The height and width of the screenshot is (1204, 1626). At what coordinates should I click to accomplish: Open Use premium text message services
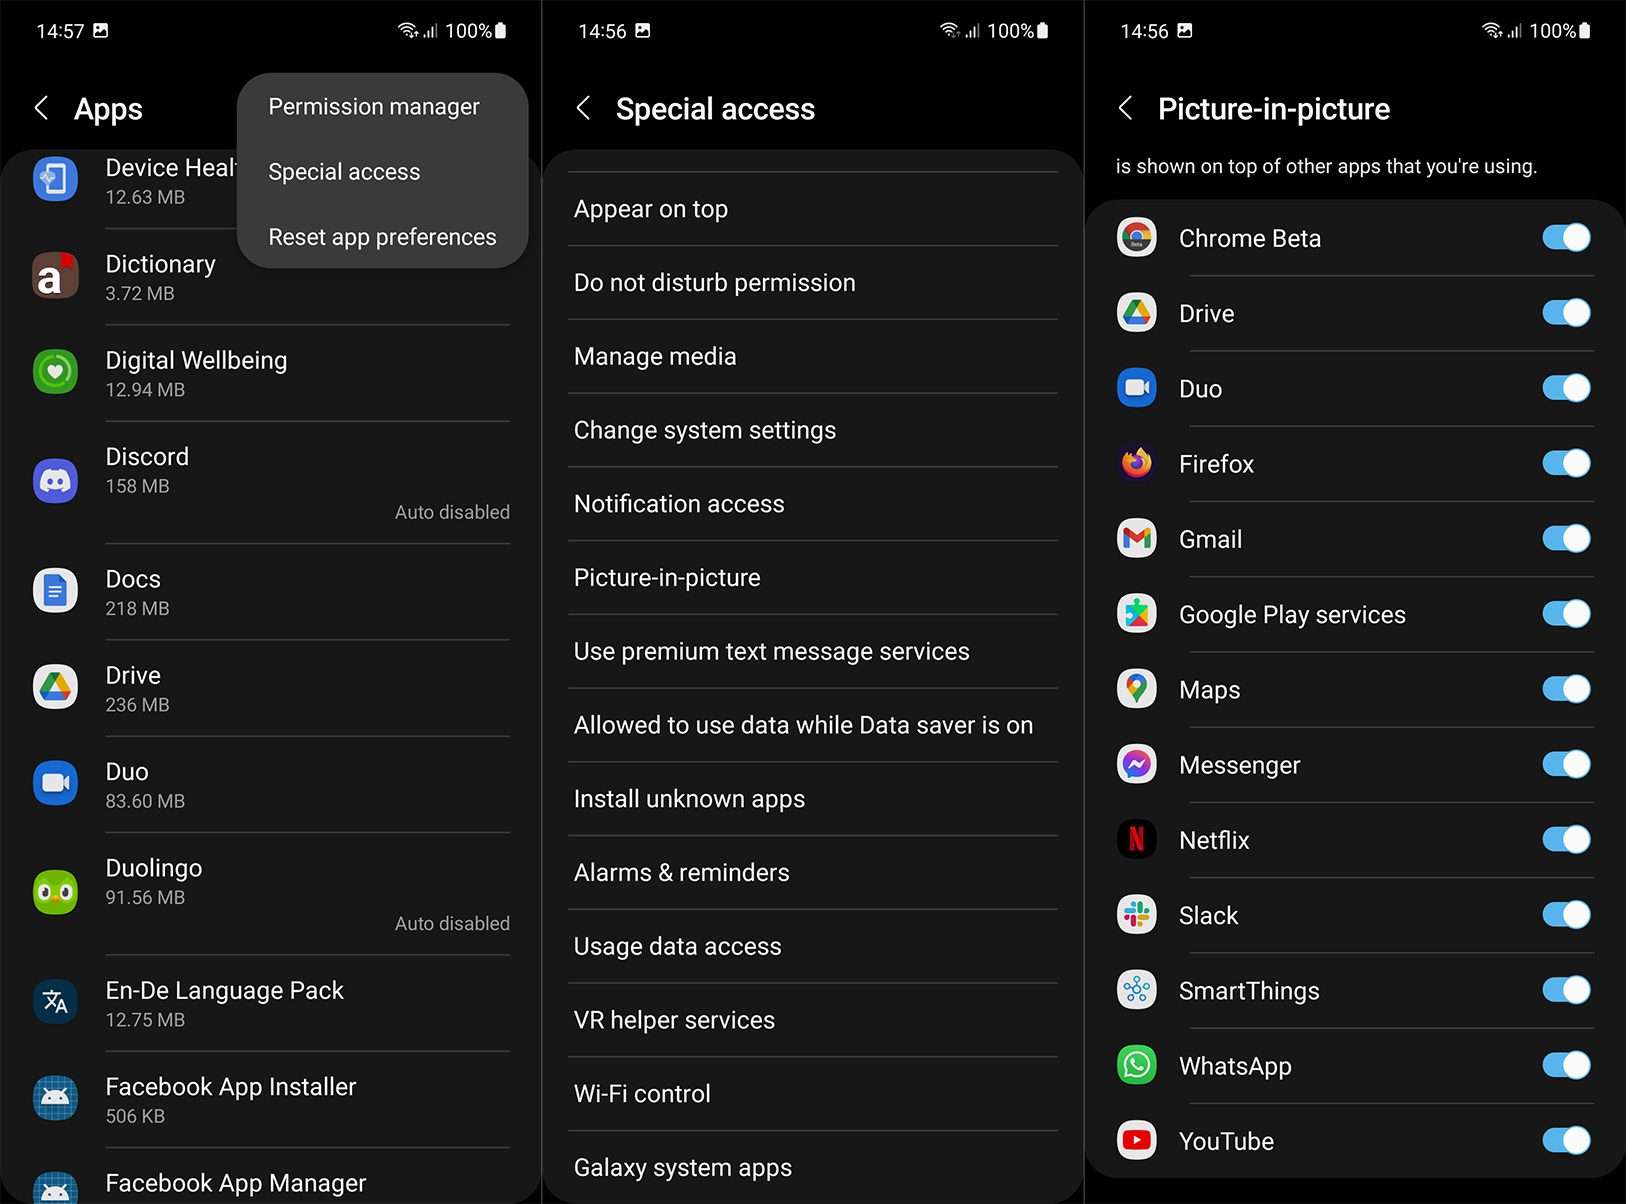pos(813,651)
